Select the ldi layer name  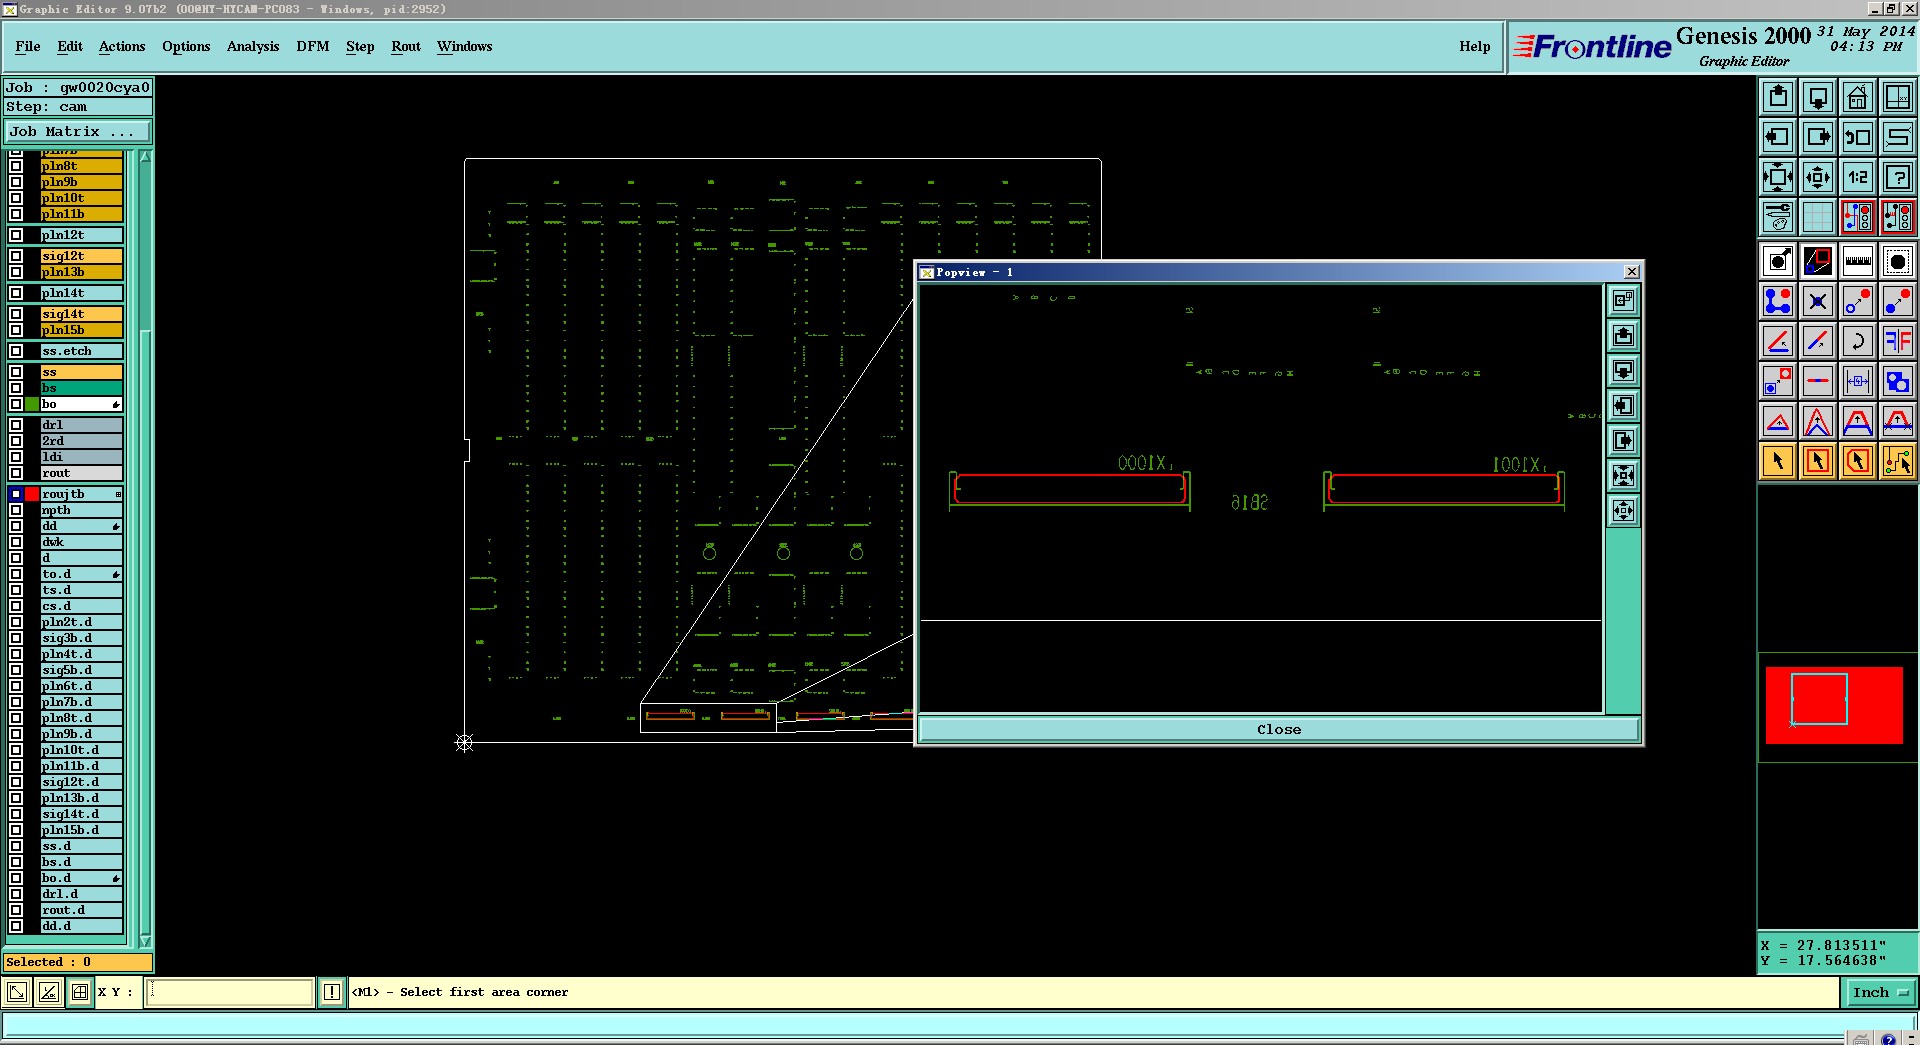click(81, 457)
